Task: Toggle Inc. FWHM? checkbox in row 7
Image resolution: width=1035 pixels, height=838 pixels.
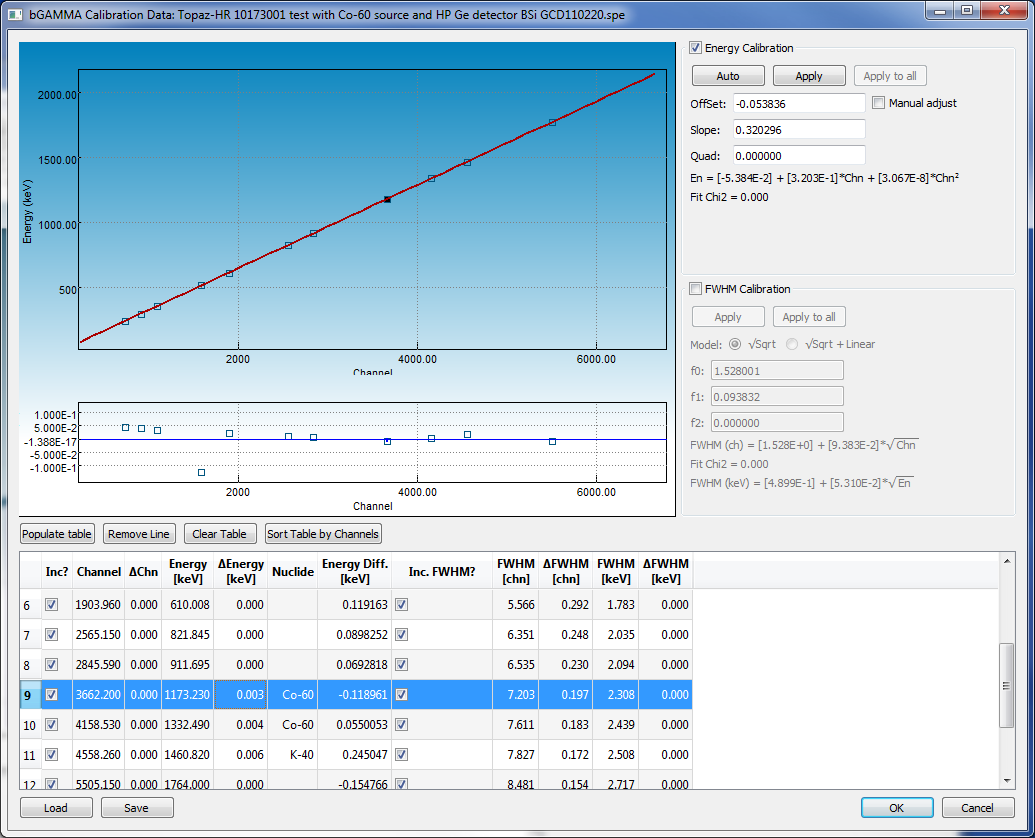Action: [x=401, y=634]
